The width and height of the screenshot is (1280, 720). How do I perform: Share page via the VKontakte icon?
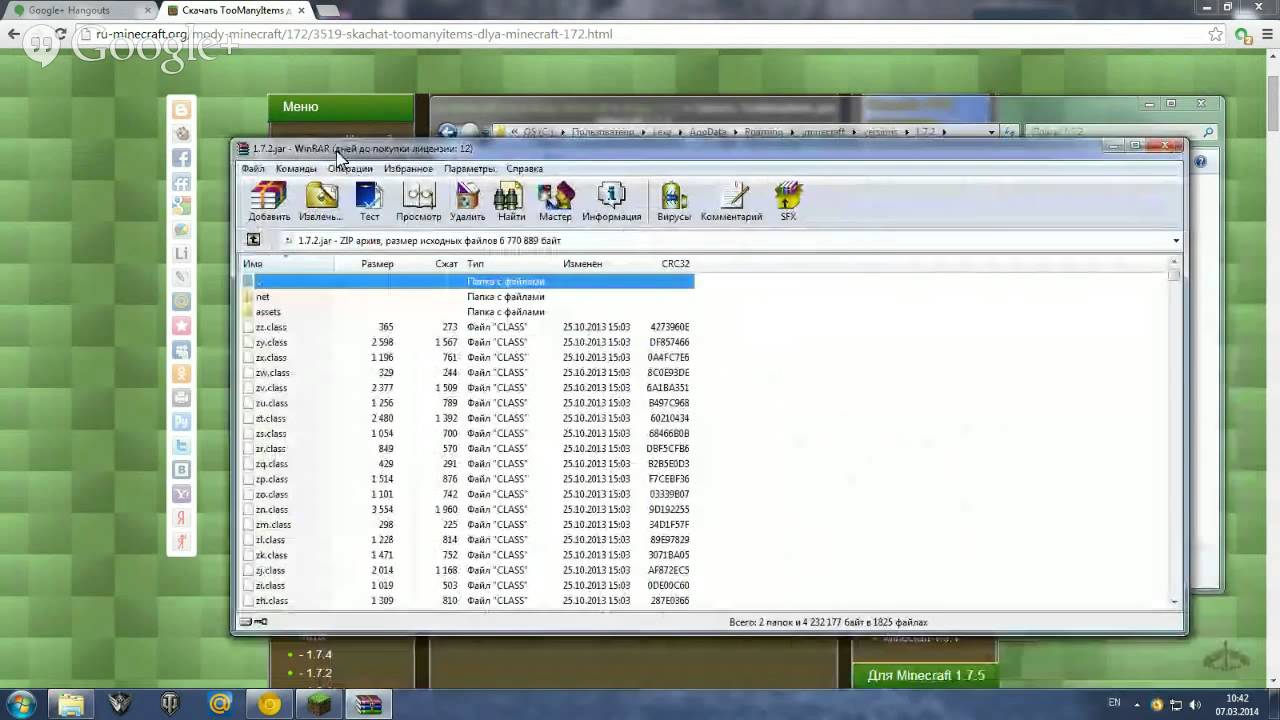coord(182,470)
